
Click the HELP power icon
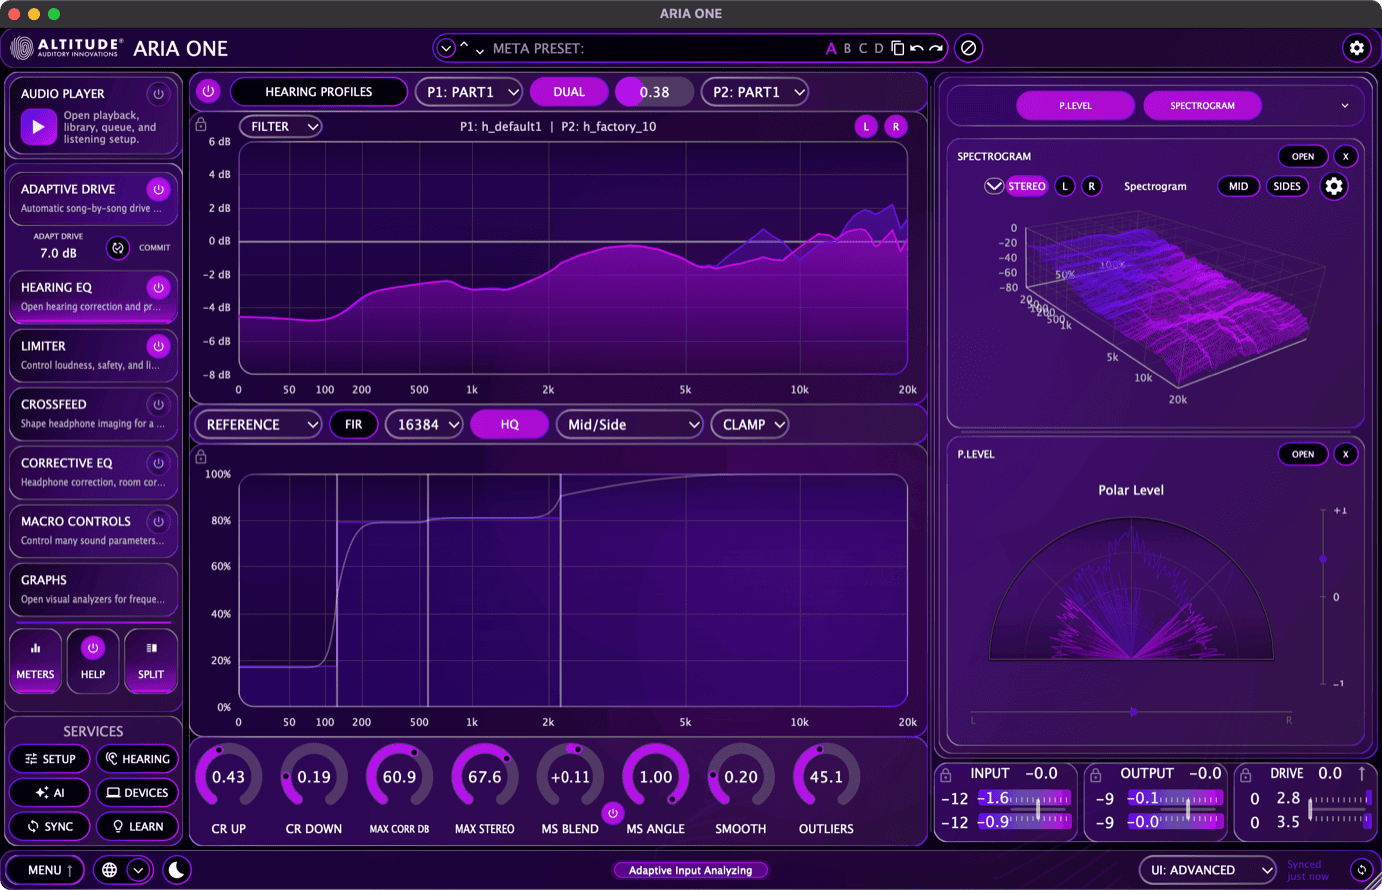(93, 648)
